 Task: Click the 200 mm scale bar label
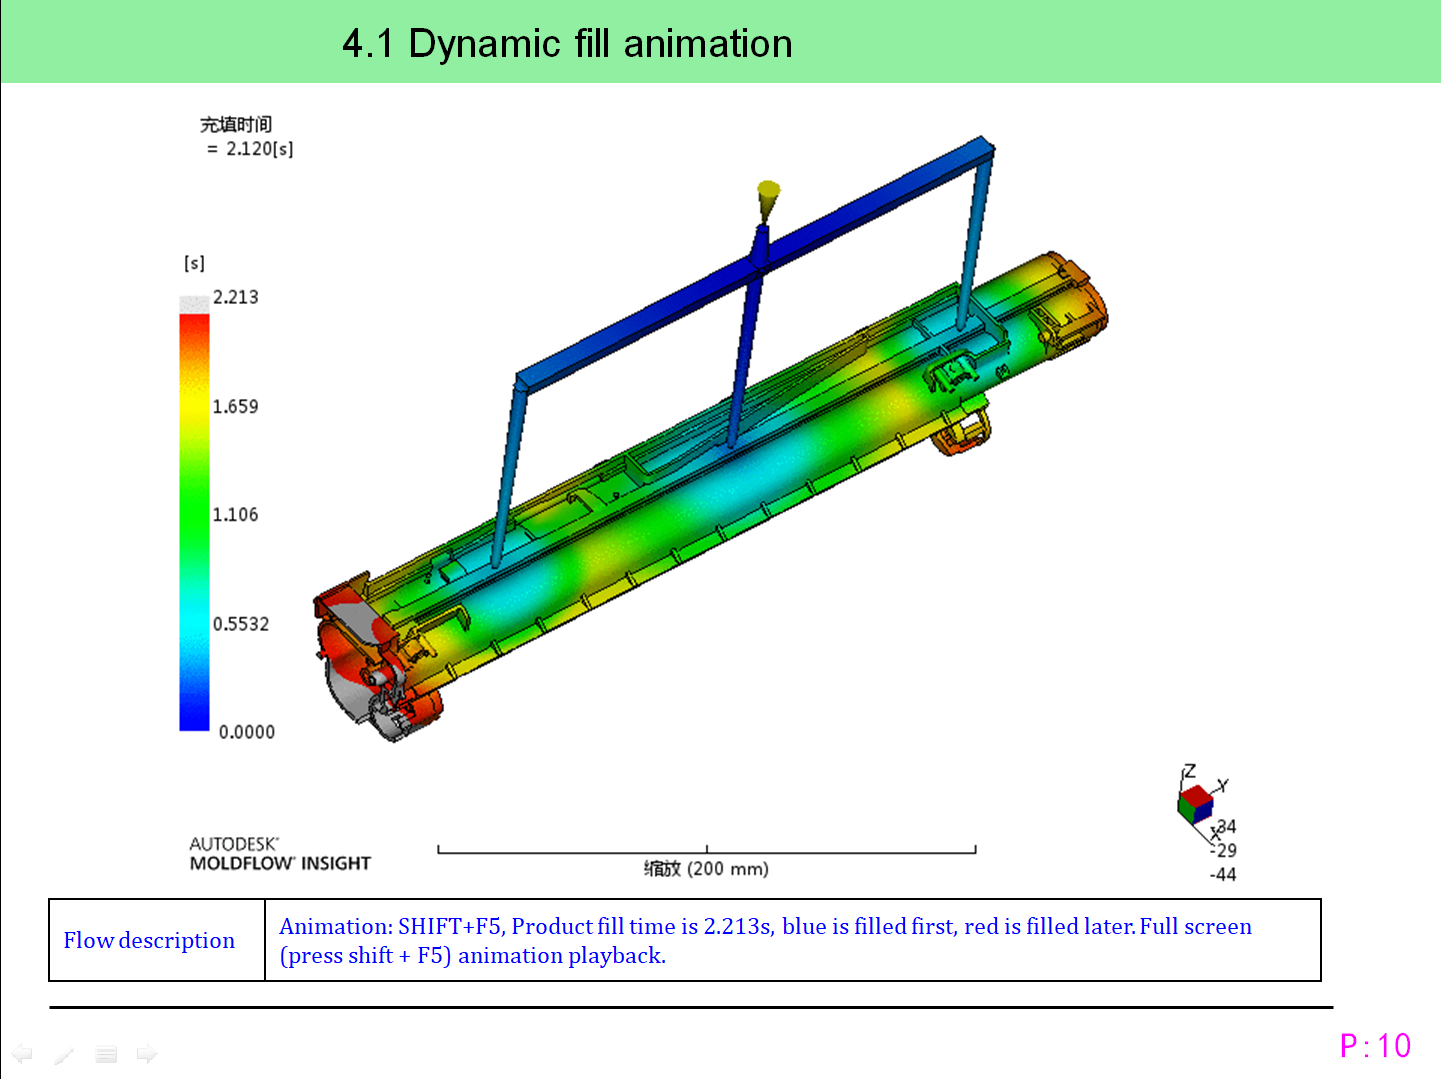click(x=706, y=868)
